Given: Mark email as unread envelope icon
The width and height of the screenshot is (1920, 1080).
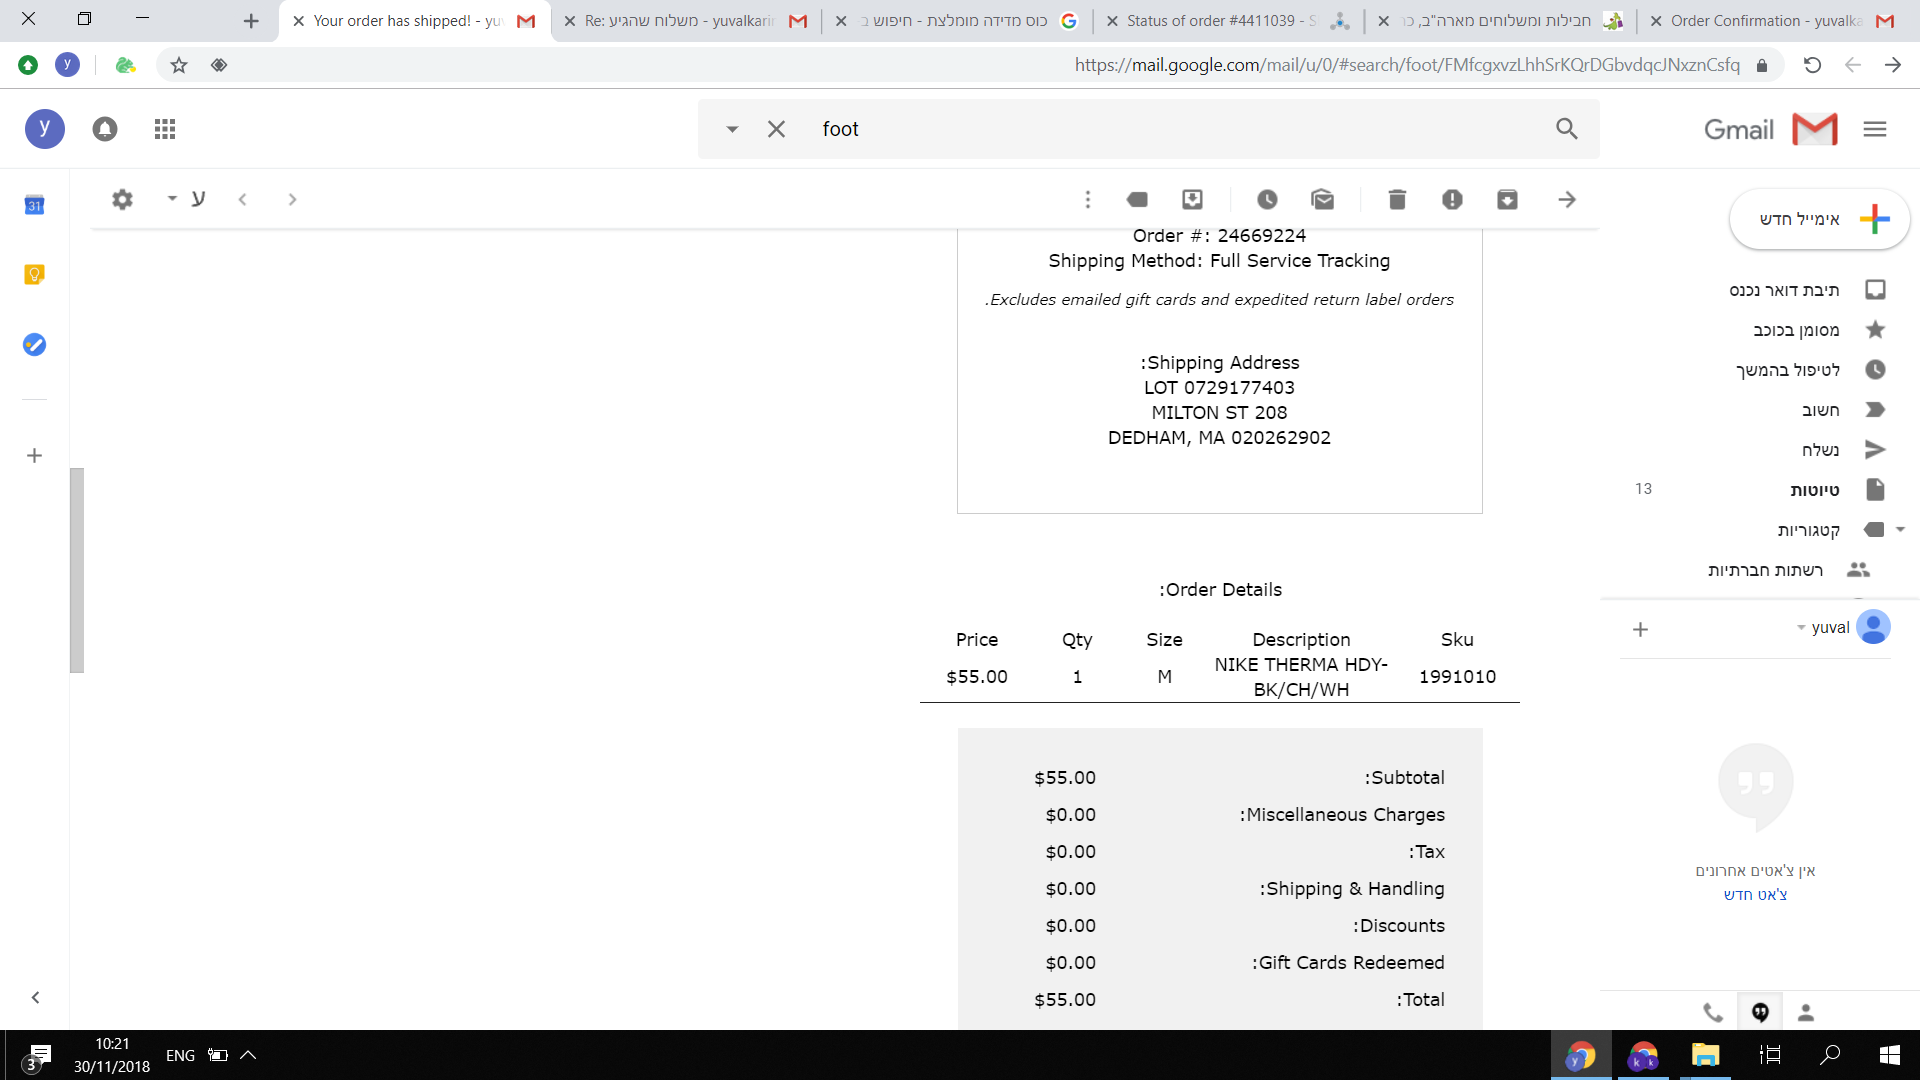Looking at the screenshot, I should (x=1322, y=200).
